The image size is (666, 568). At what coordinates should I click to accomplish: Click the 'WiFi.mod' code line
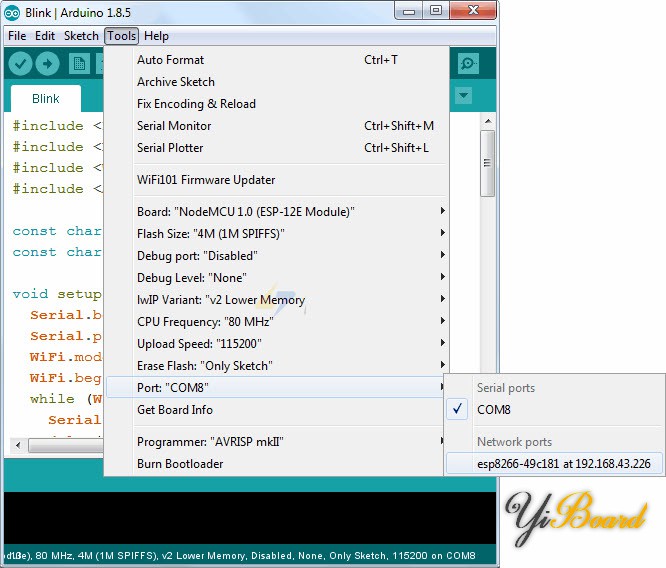coord(66,357)
